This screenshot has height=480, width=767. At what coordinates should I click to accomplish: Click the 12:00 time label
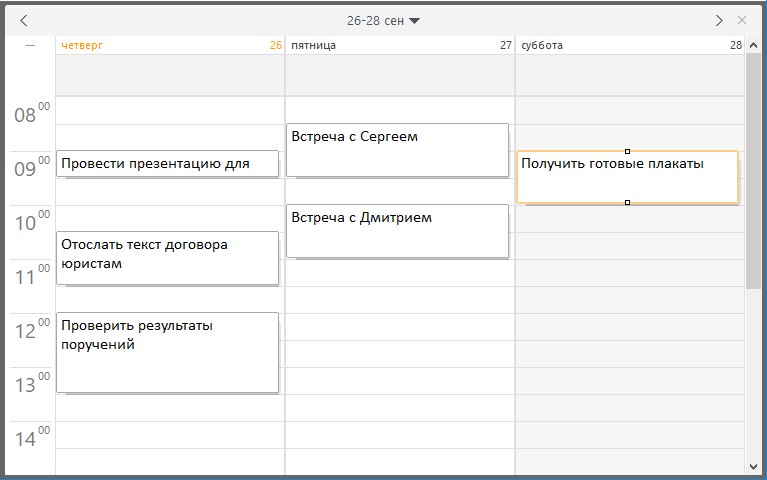pyautogui.click(x=32, y=330)
